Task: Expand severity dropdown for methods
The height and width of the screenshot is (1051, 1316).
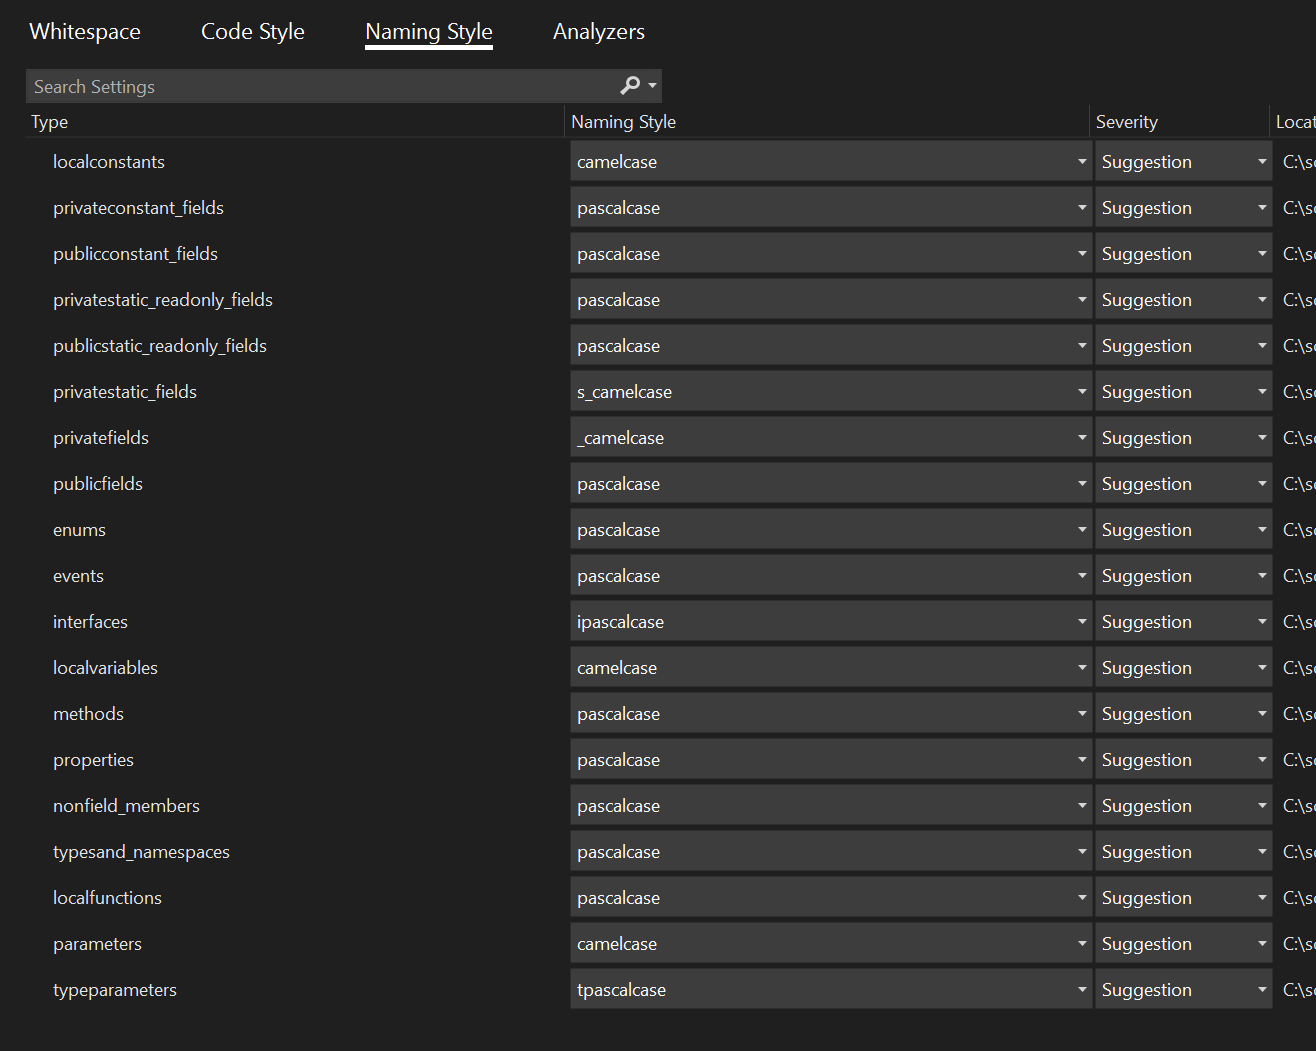Action: tap(1183, 714)
